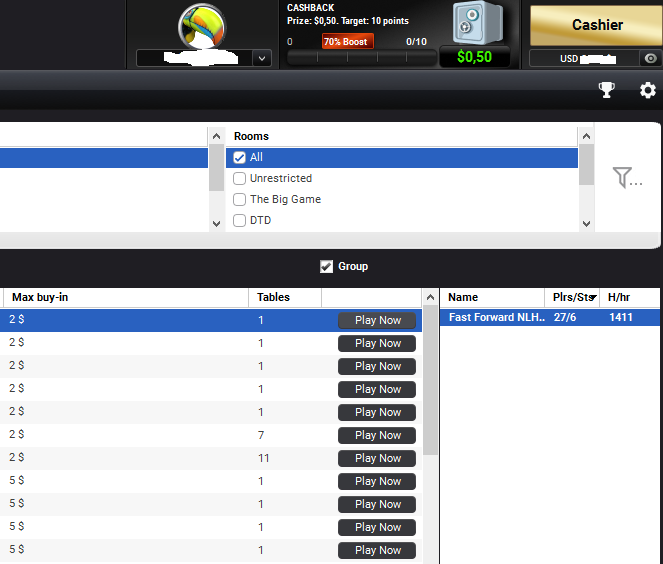The width and height of the screenshot is (663, 564).
Task: Toggle balance visibility eye icon
Action: (x=649, y=59)
